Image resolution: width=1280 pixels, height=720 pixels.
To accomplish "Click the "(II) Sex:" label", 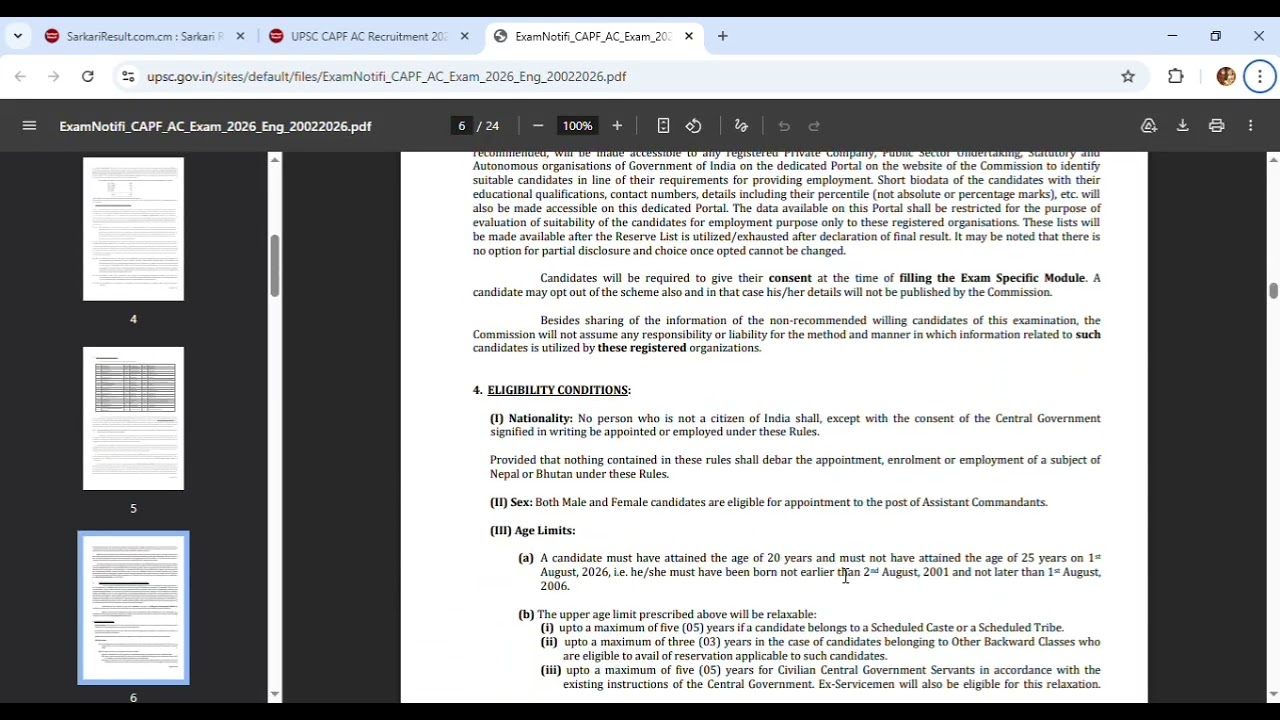I will [x=511, y=502].
